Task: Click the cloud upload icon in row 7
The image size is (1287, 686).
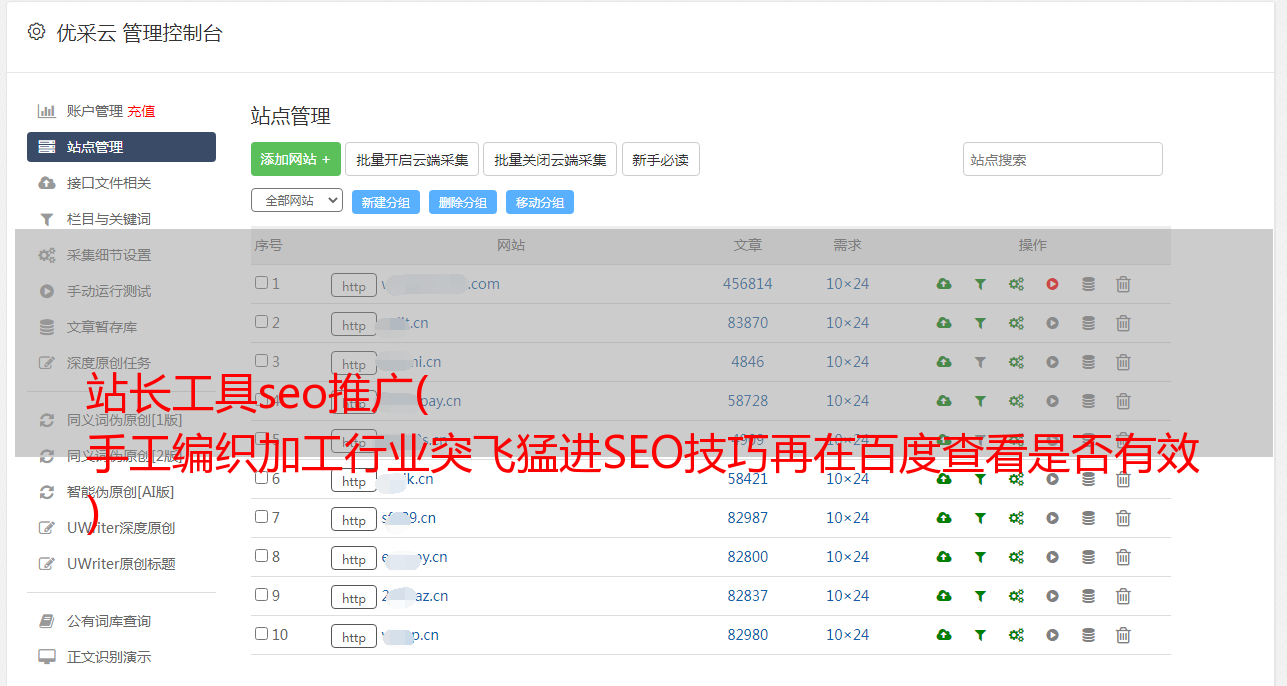Action: click(944, 518)
